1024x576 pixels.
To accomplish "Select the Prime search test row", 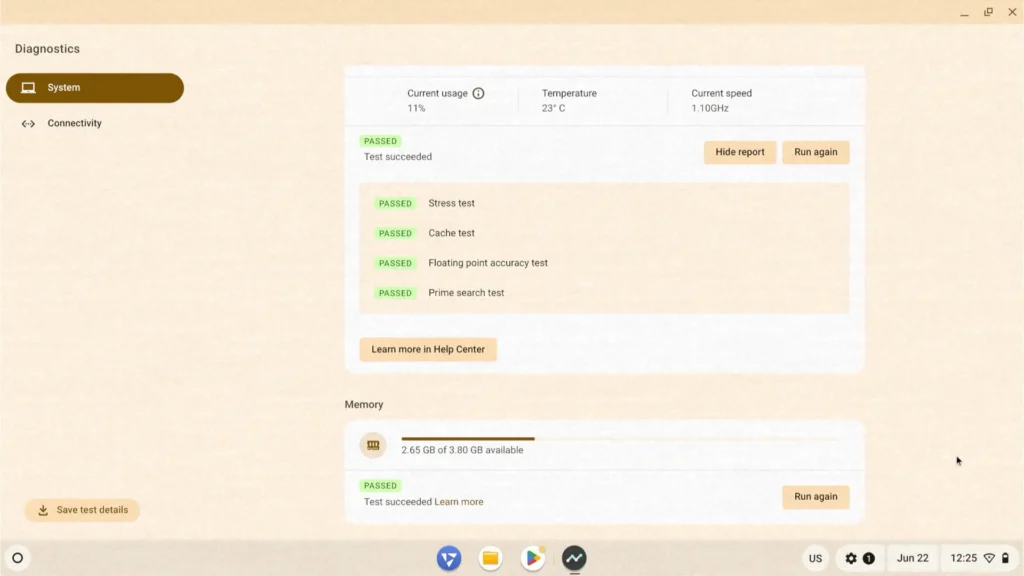I will click(604, 293).
